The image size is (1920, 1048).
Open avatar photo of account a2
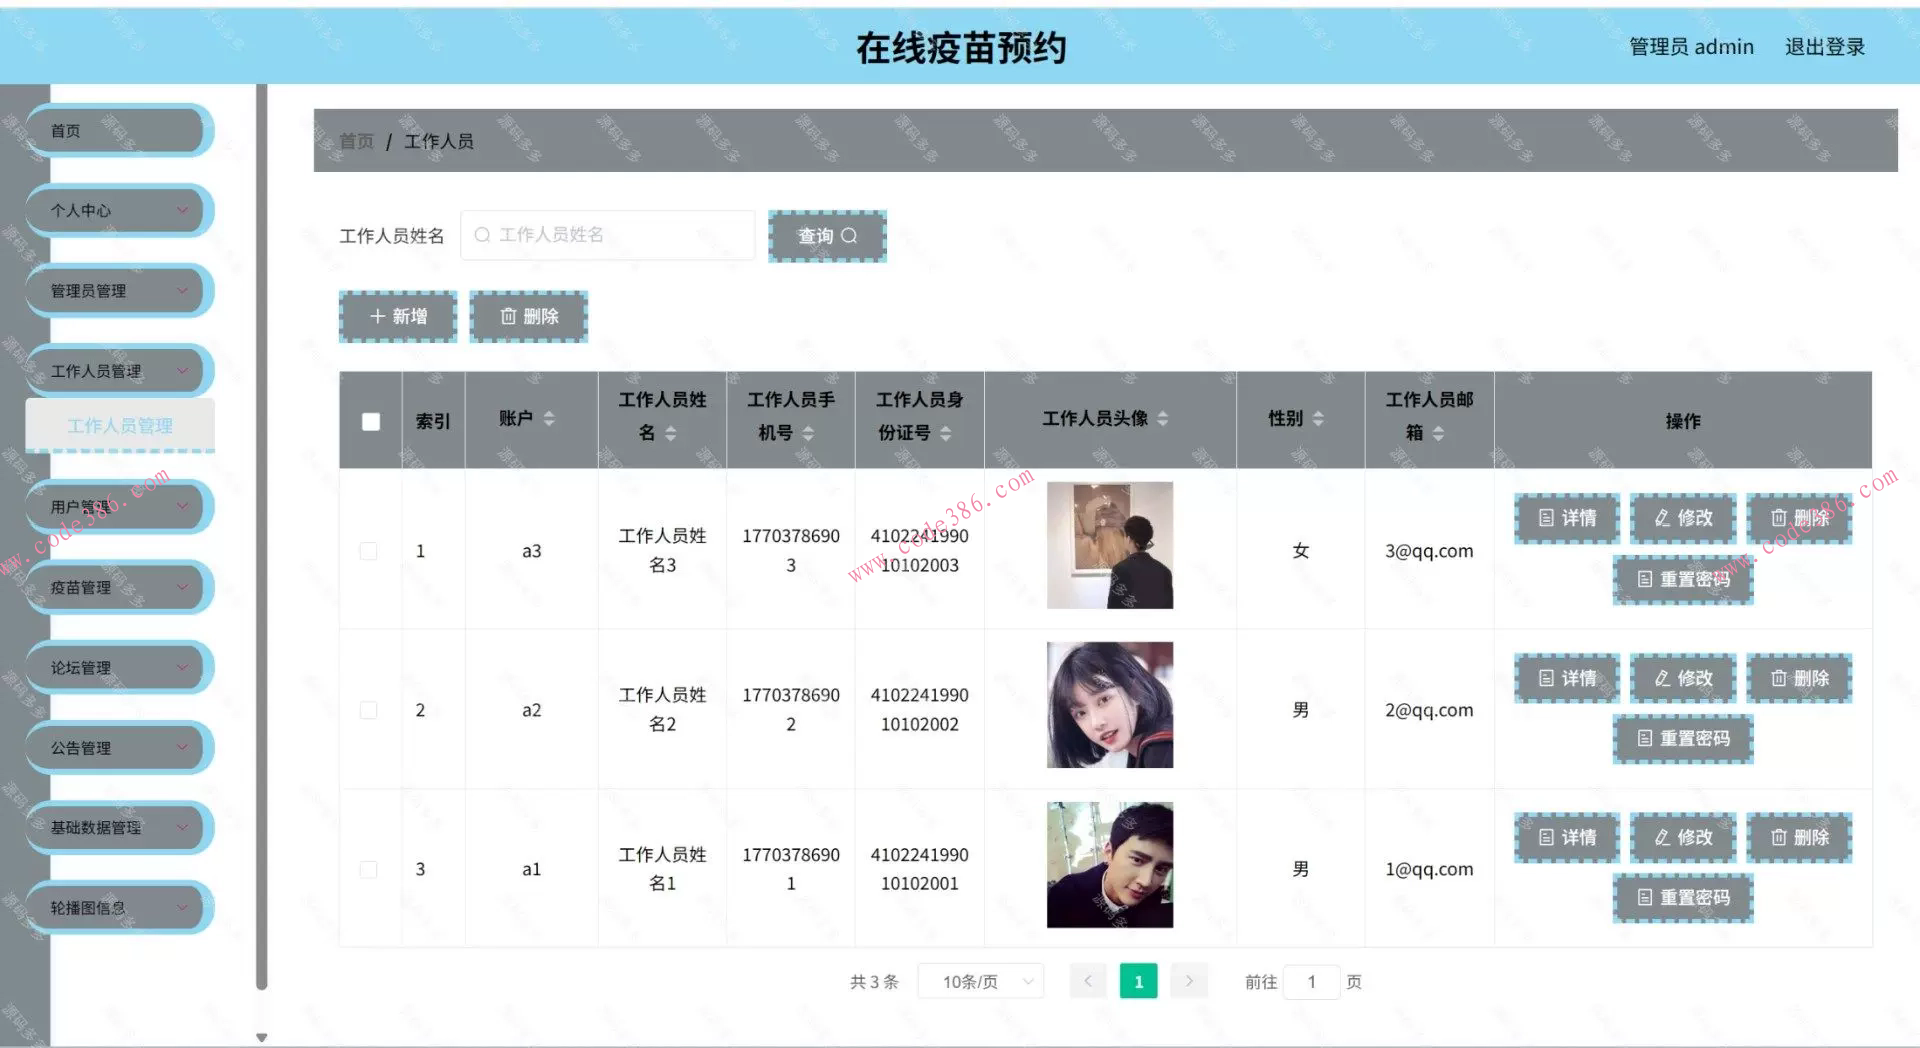pos(1110,705)
